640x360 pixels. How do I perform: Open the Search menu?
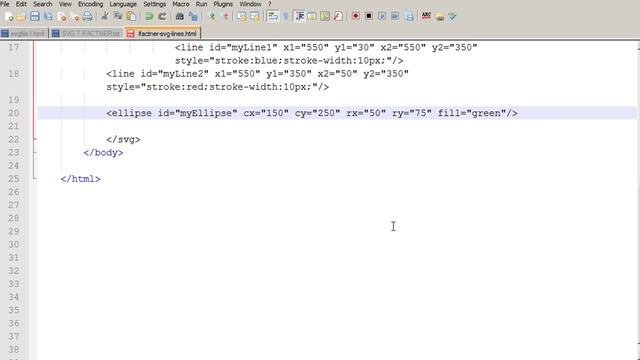pyautogui.click(x=42, y=4)
